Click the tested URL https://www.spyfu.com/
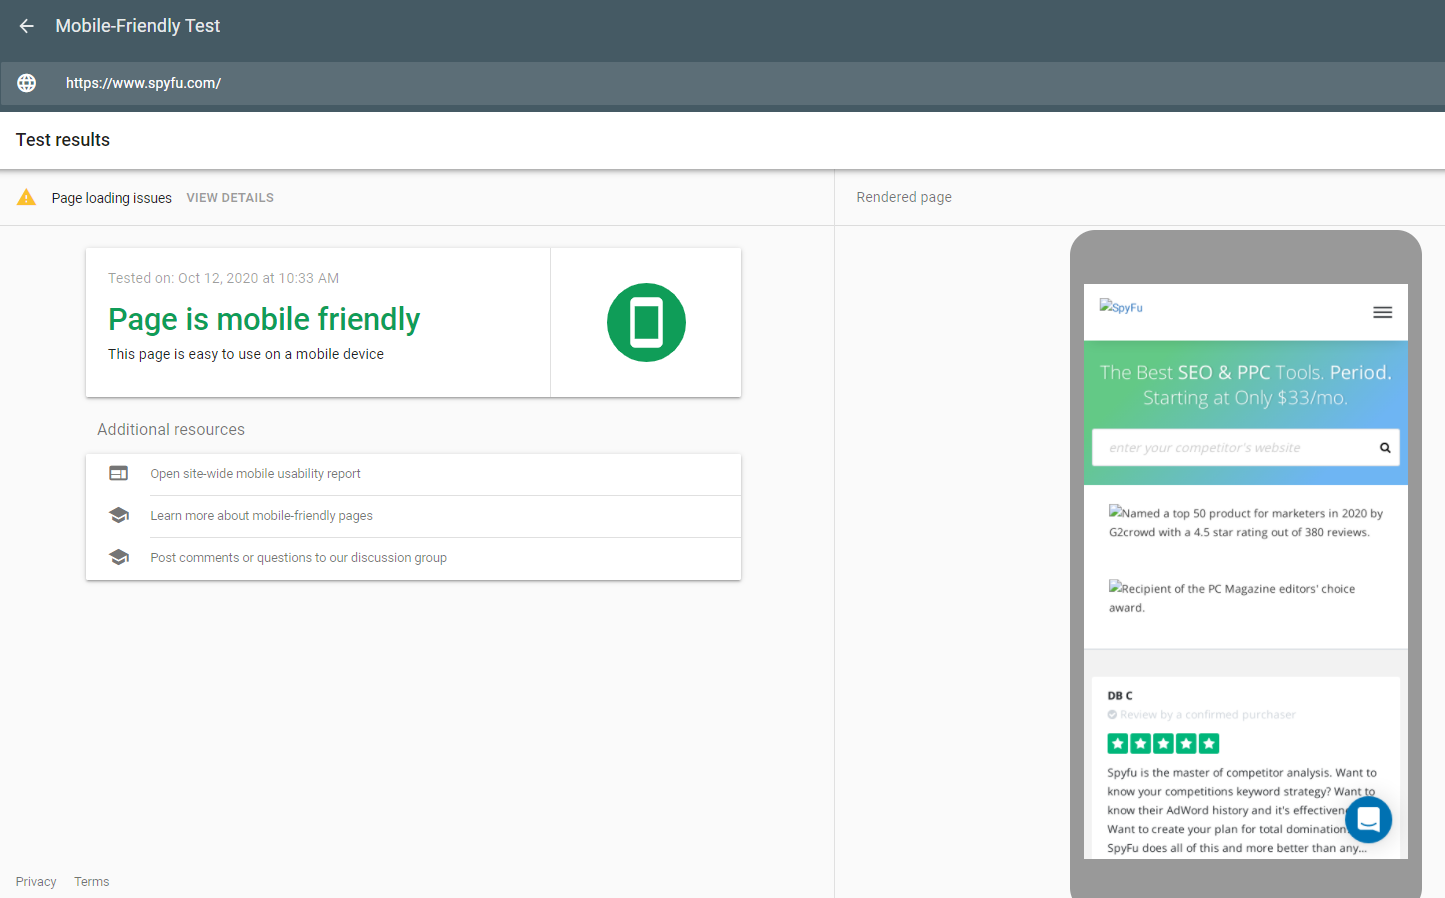Screen dimensions: 1445x898 click(x=143, y=83)
